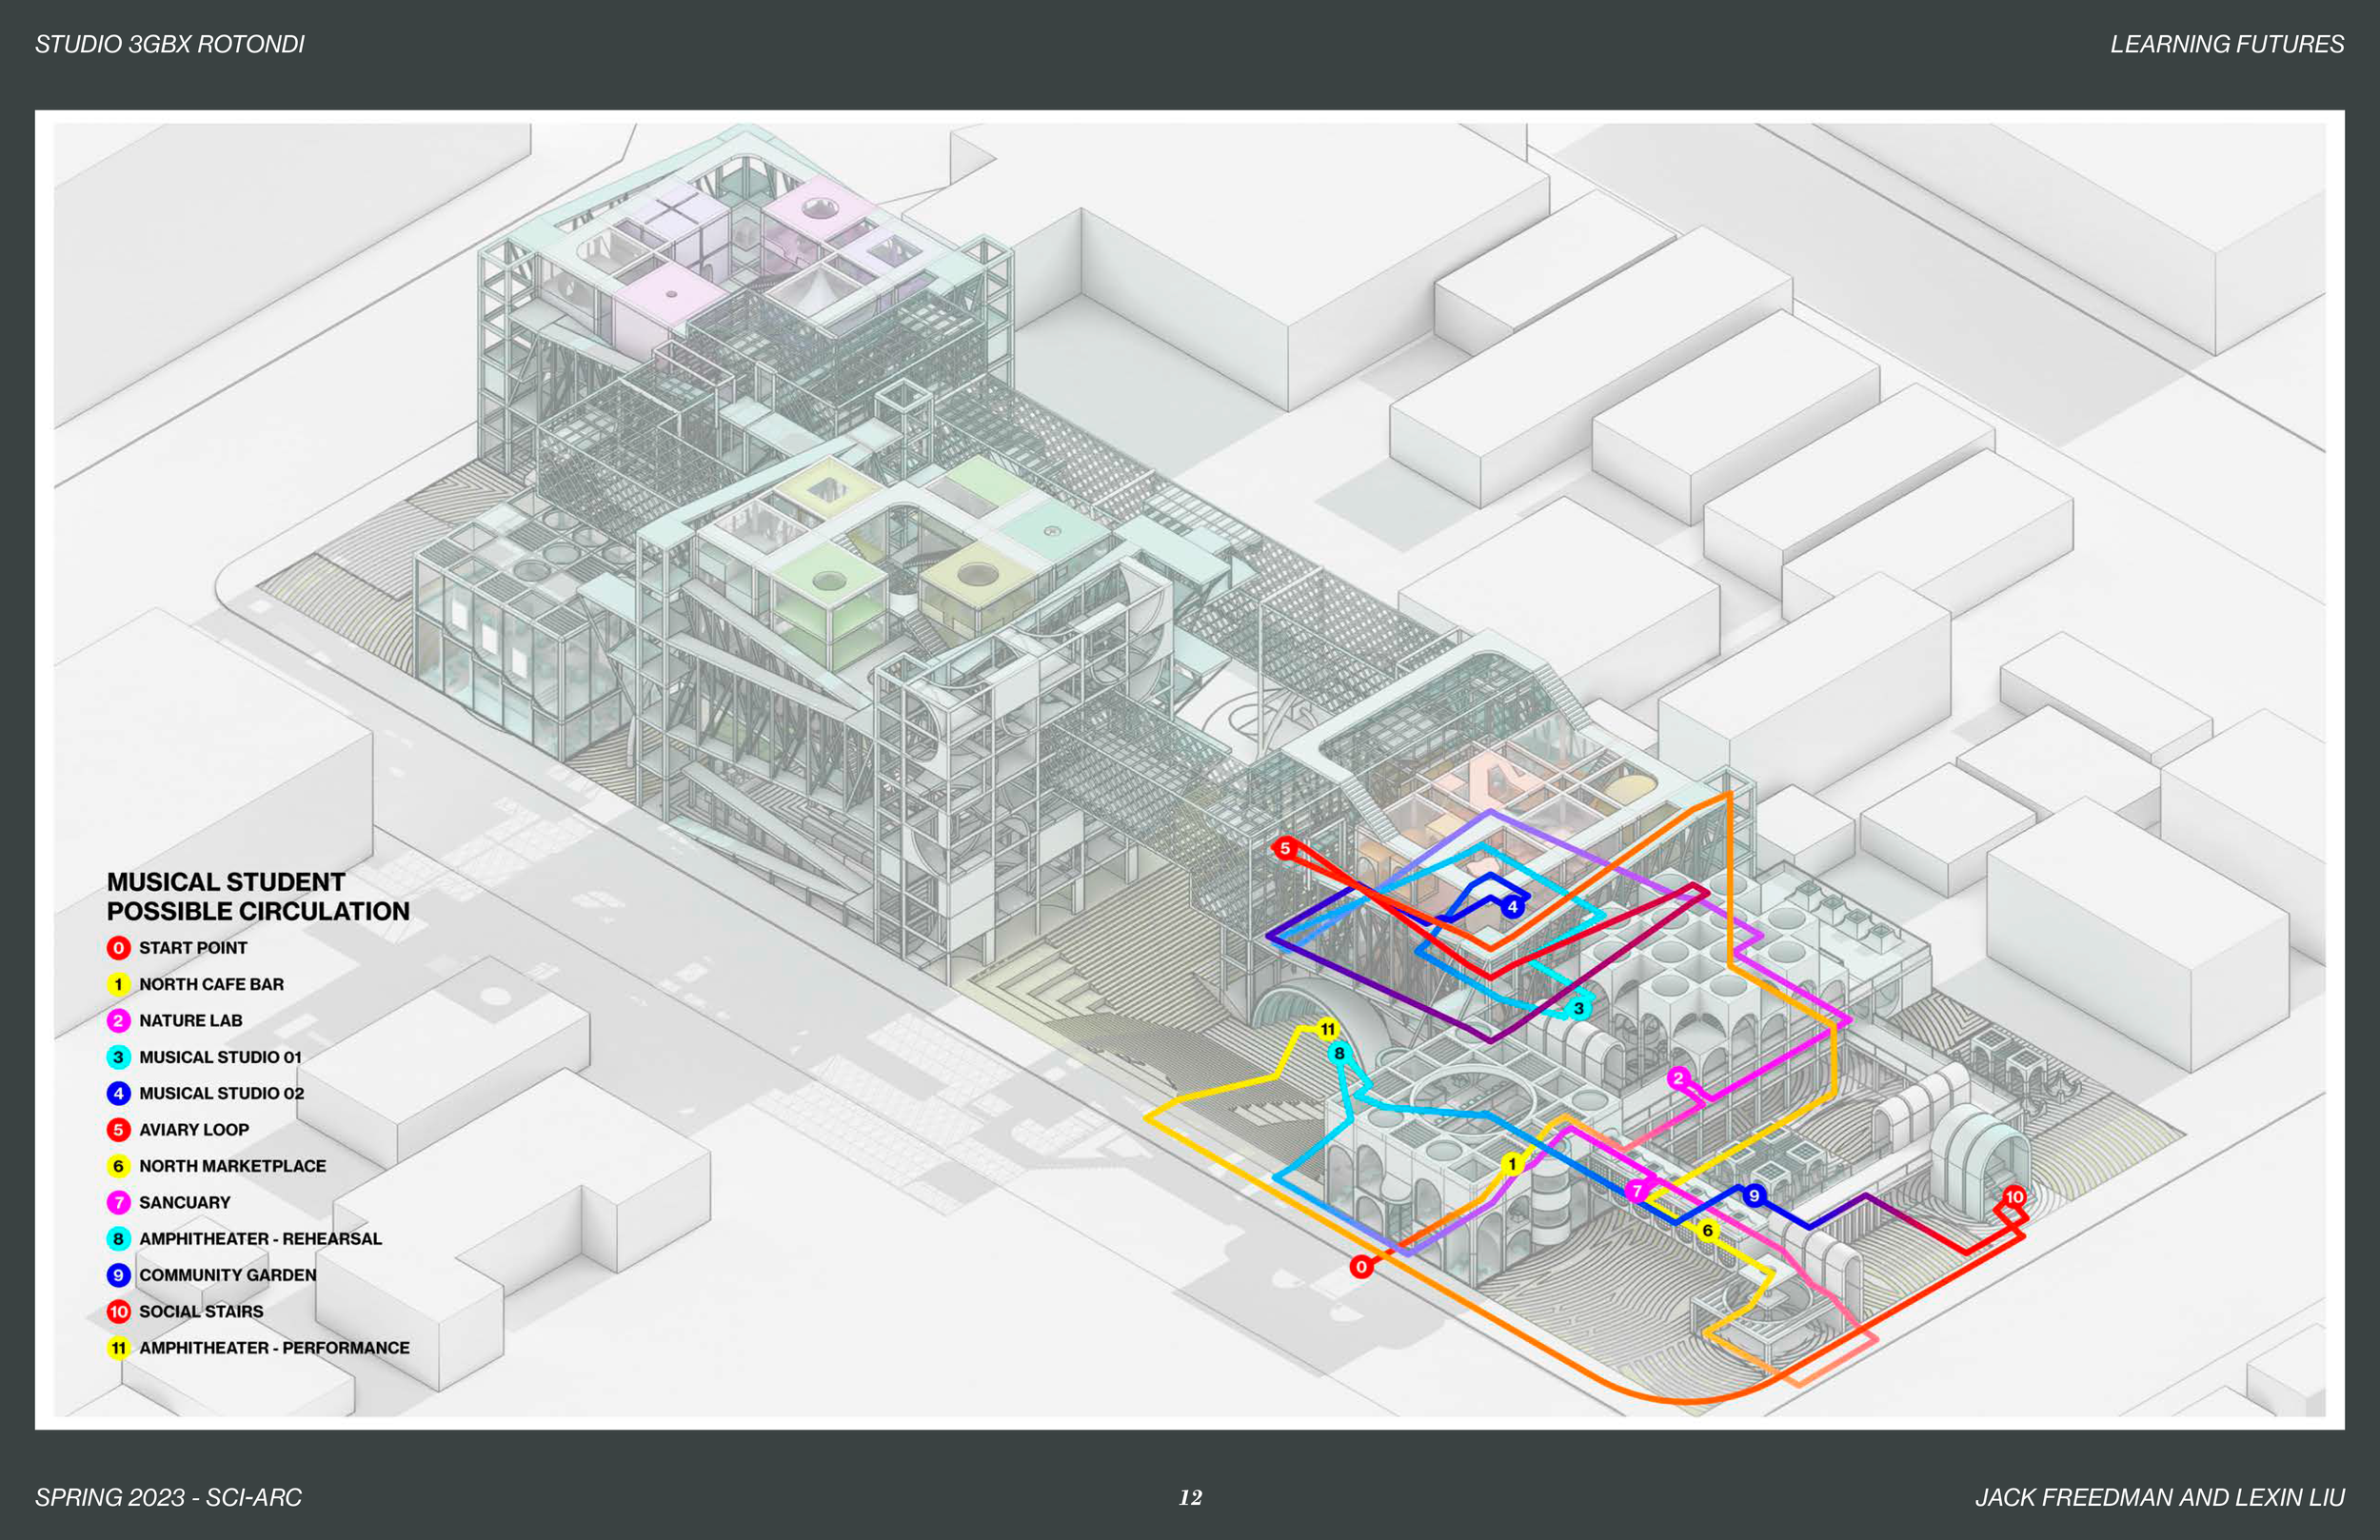Click map marker 10 on the red path
Viewport: 2380px width, 1540px height.
click(x=2014, y=1197)
